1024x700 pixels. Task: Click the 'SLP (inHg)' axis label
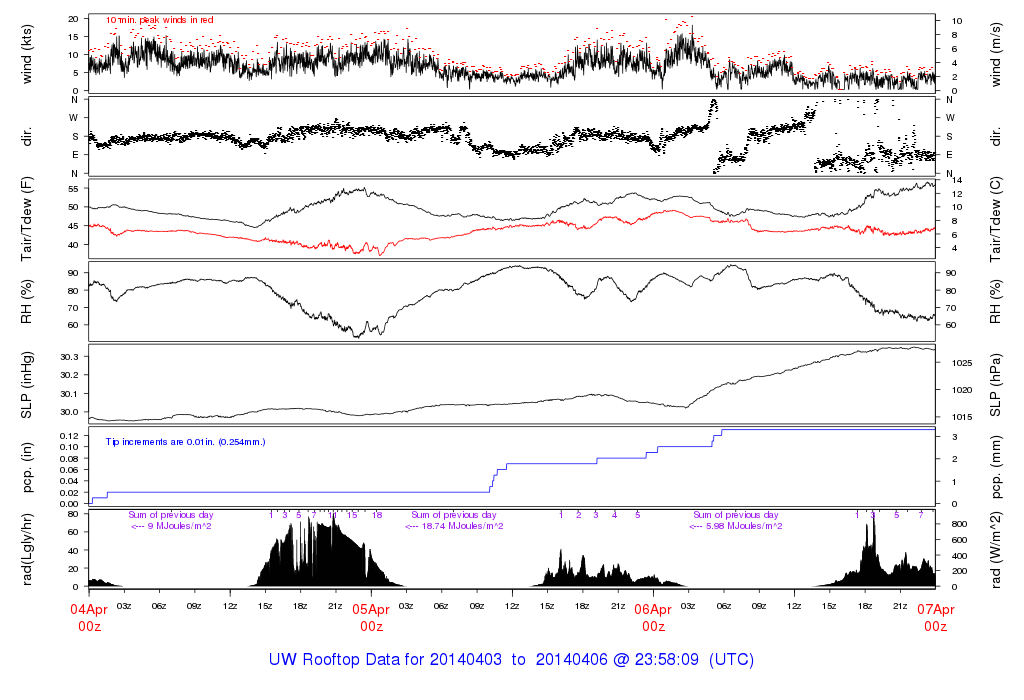[26, 385]
